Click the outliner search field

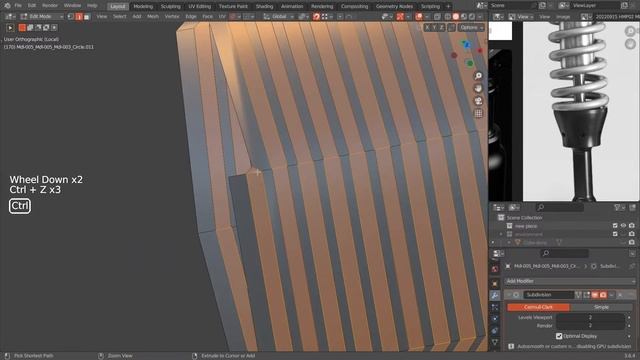pos(560,208)
